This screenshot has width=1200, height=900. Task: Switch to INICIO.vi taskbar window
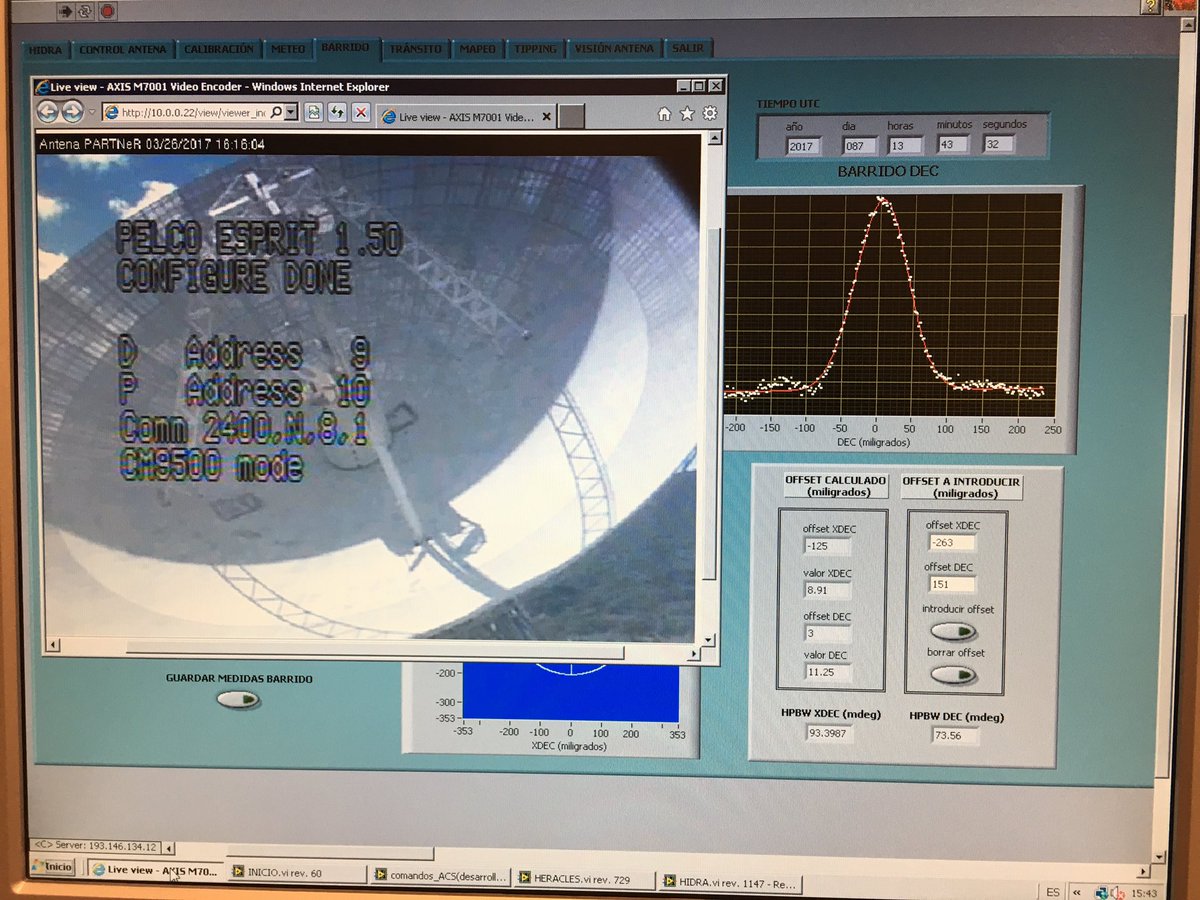295,872
